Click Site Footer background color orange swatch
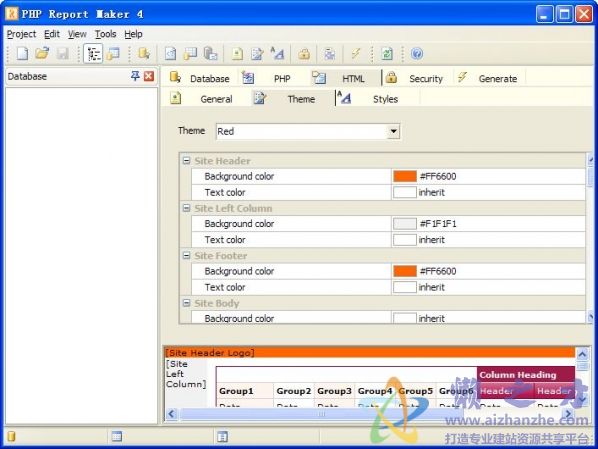 click(405, 271)
